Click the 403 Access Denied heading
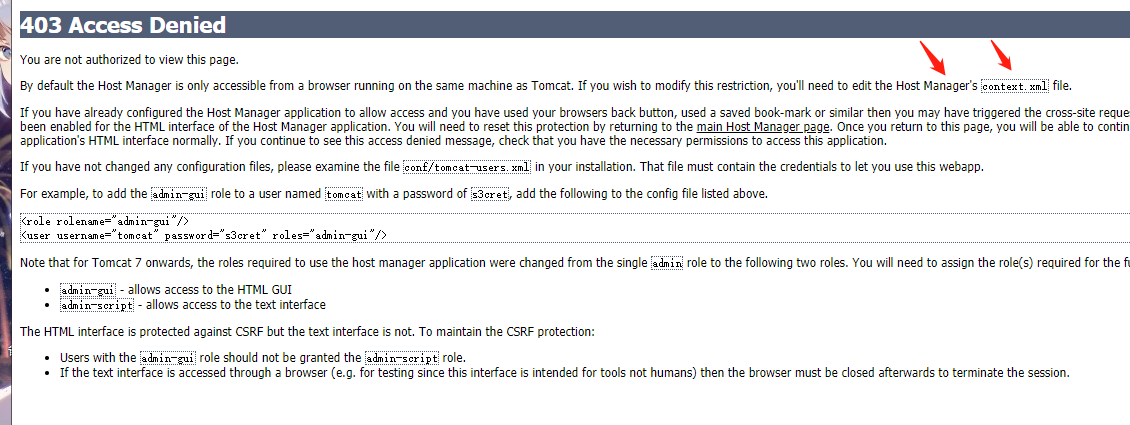Image resolution: width=1130 pixels, height=425 pixels. tap(123, 25)
